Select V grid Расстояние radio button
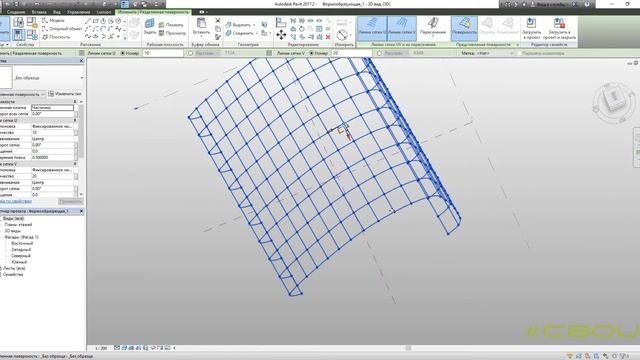The image size is (640, 360). pos(379,53)
